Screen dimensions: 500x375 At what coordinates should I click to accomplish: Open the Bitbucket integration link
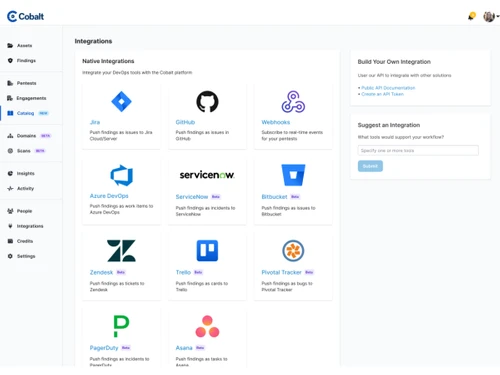point(274,197)
